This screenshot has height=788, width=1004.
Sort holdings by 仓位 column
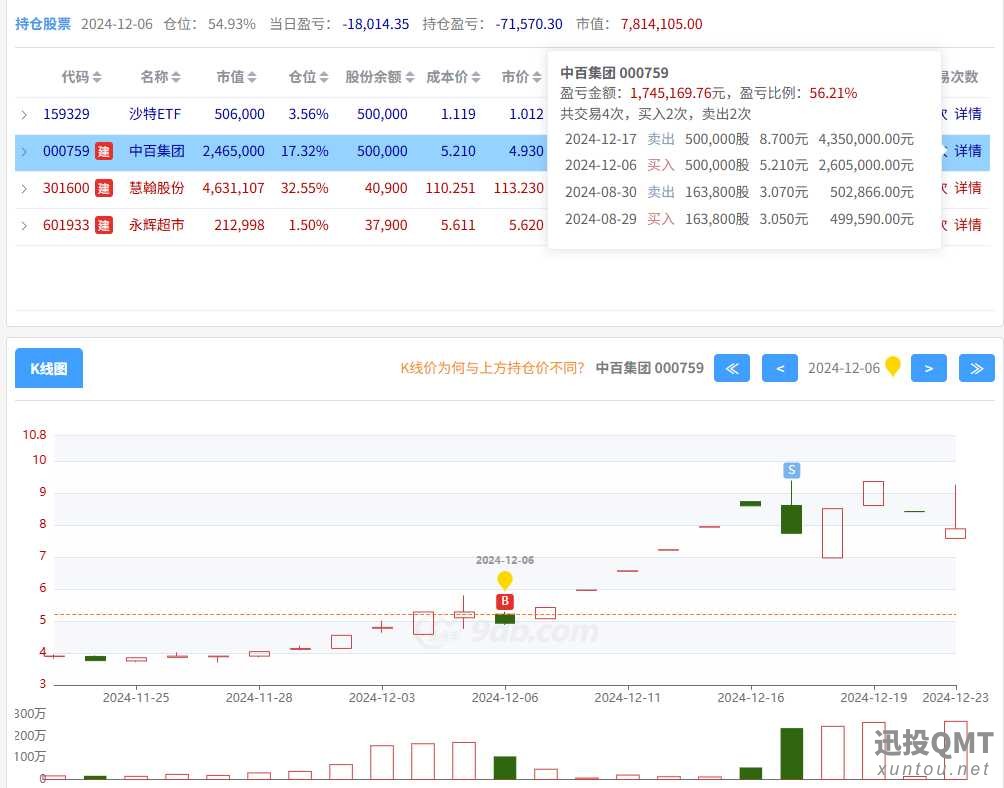coord(309,77)
